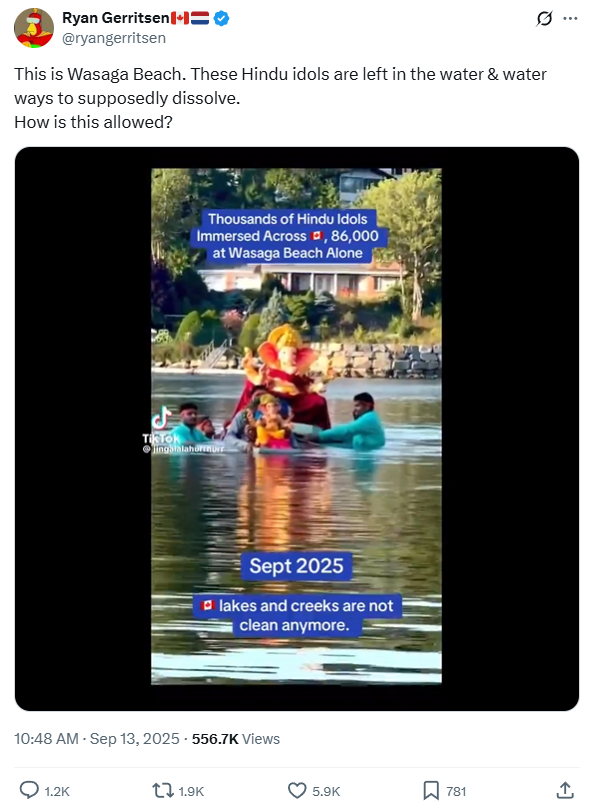591x809 pixels.
Task: Open Ryan Gerritsen's profile avatar
Action: [x=34, y=28]
